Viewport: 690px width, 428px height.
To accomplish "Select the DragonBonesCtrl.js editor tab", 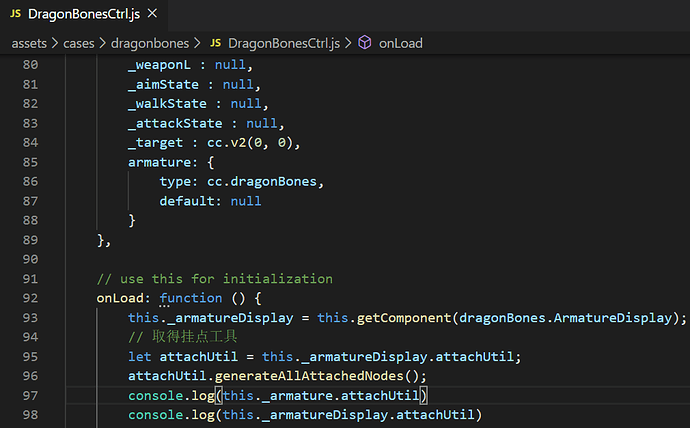I will [x=76, y=14].
